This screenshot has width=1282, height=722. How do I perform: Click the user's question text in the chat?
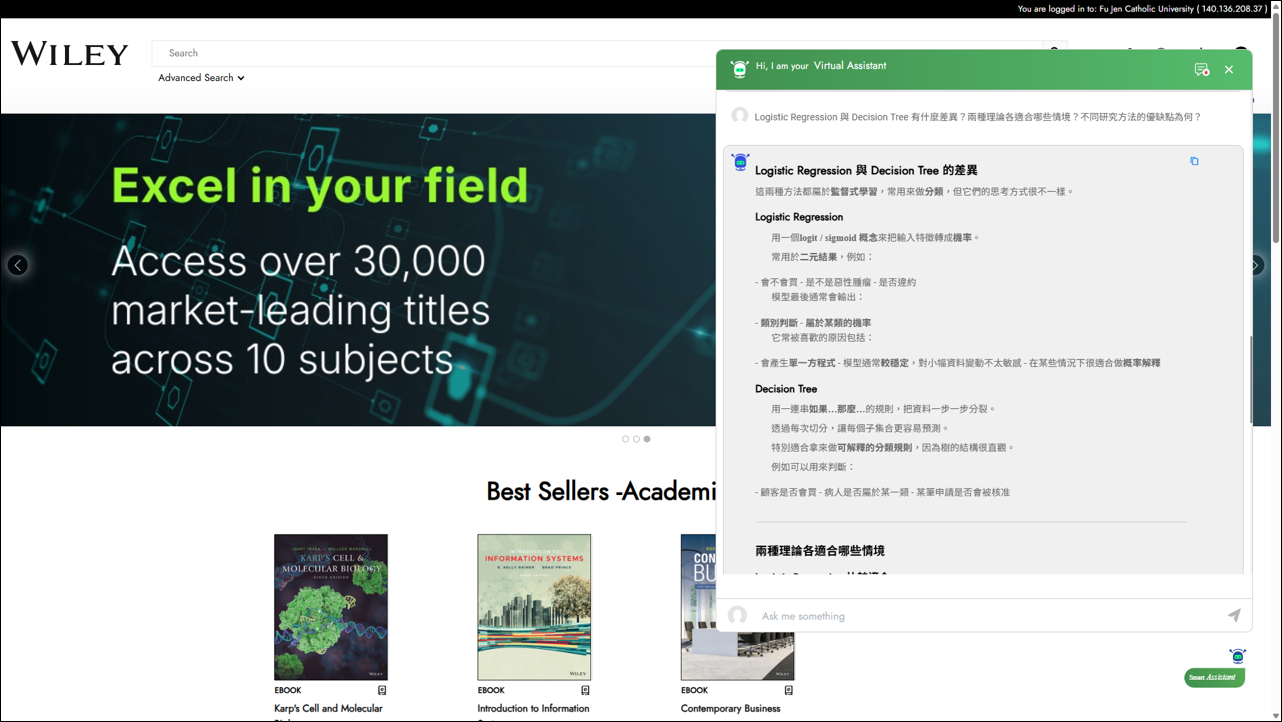(978, 117)
